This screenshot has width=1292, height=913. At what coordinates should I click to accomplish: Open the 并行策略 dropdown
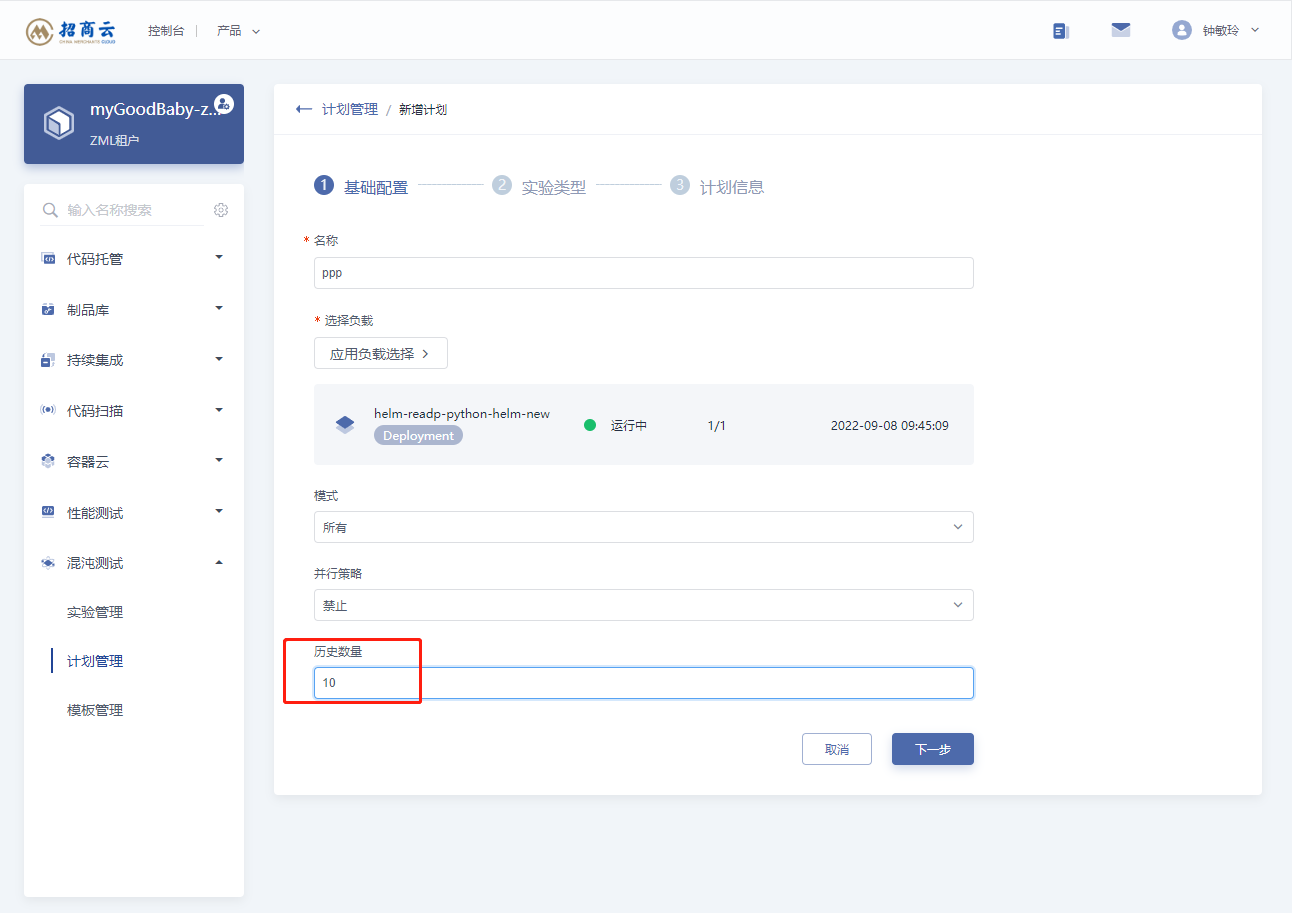644,605
